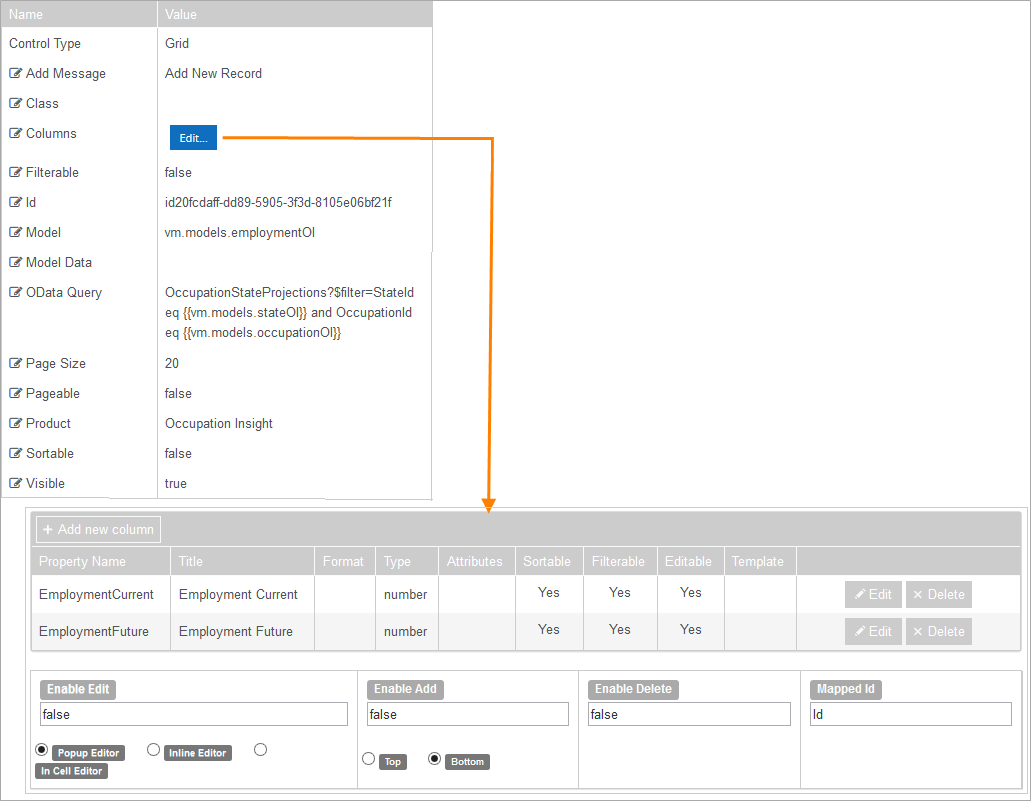Screen dimensions: 1031x801
Task: Click the edit icon beside Add Message
Action: pos(15,74)
